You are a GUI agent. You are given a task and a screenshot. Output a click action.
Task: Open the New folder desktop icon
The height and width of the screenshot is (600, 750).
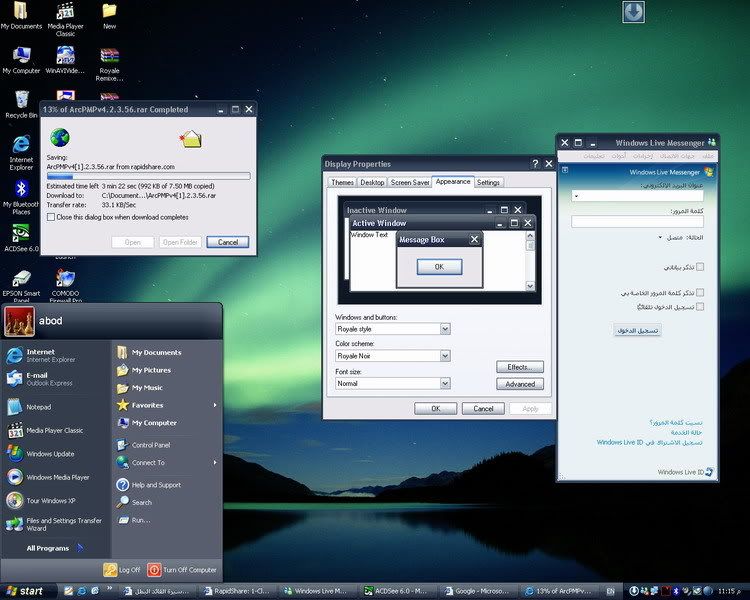(110, 15)
